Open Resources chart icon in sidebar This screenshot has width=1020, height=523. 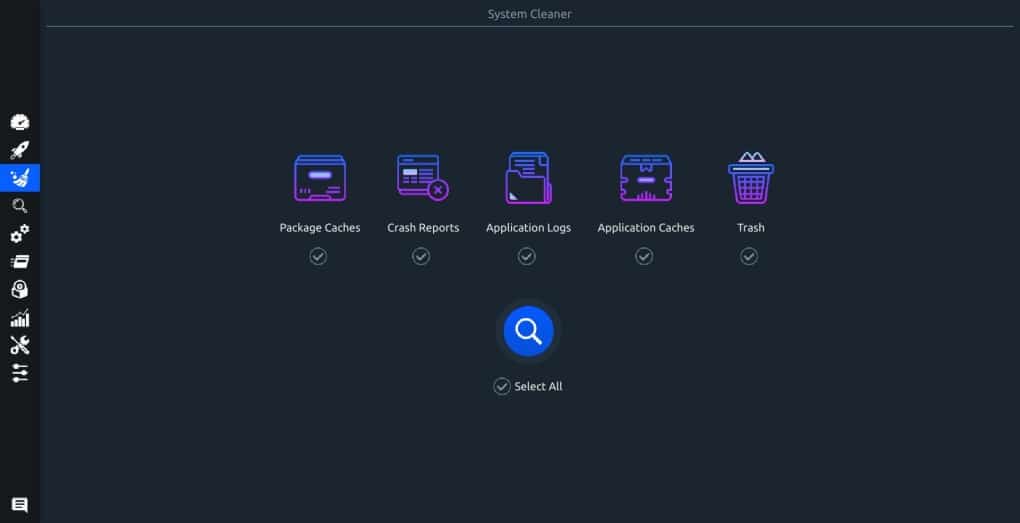[20, 318]
